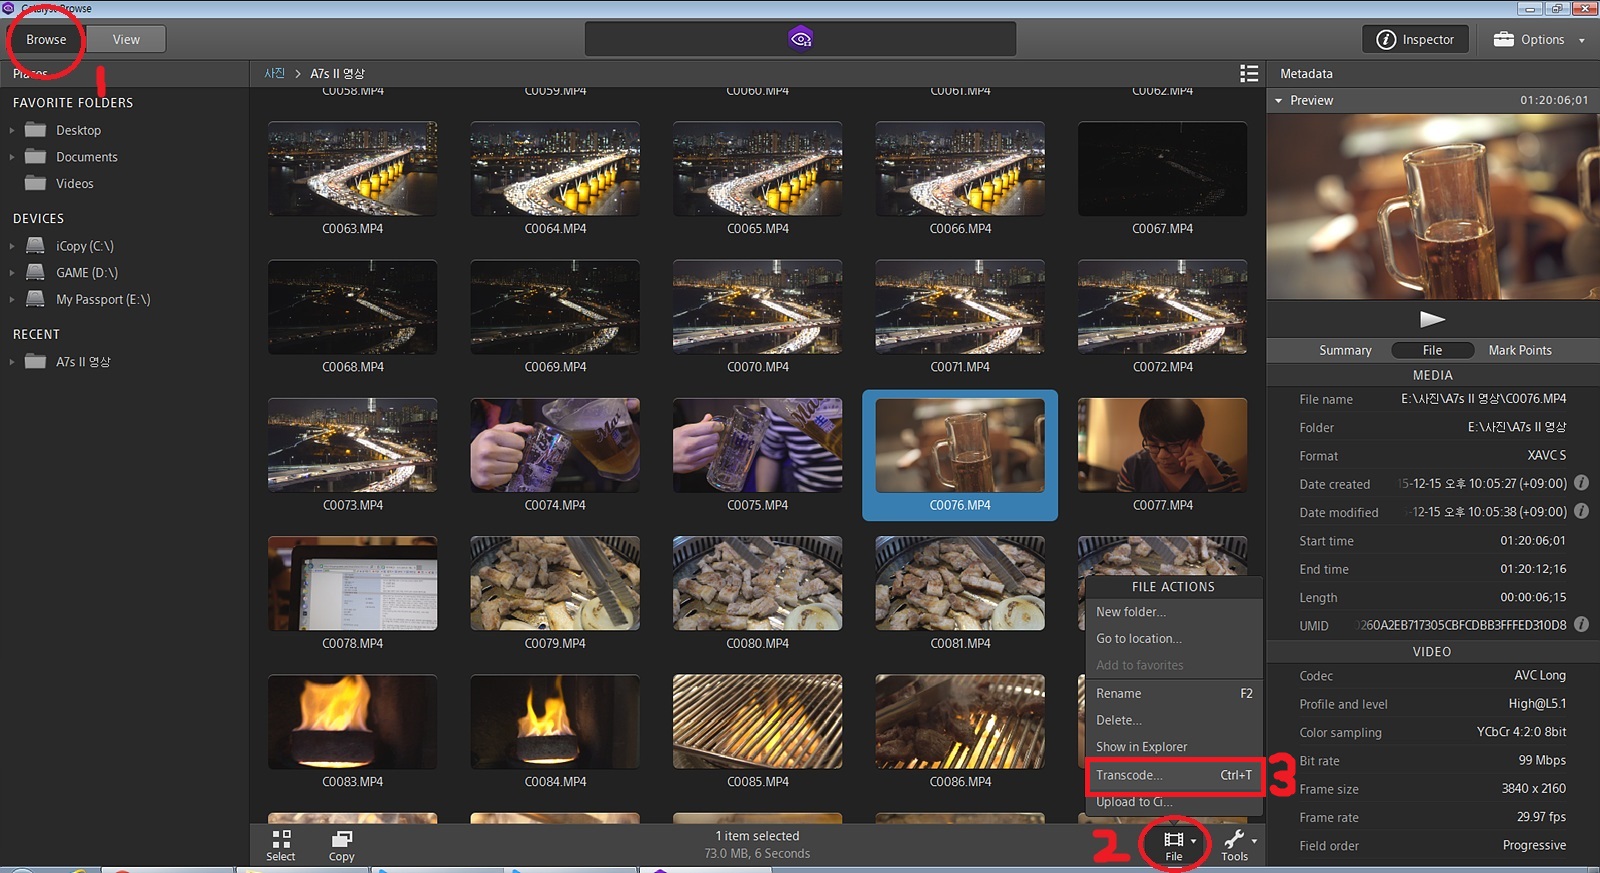Open the Videos favorite folder
The height and width of the screenshot is (873, 1600).
click(x=74, y=183)
